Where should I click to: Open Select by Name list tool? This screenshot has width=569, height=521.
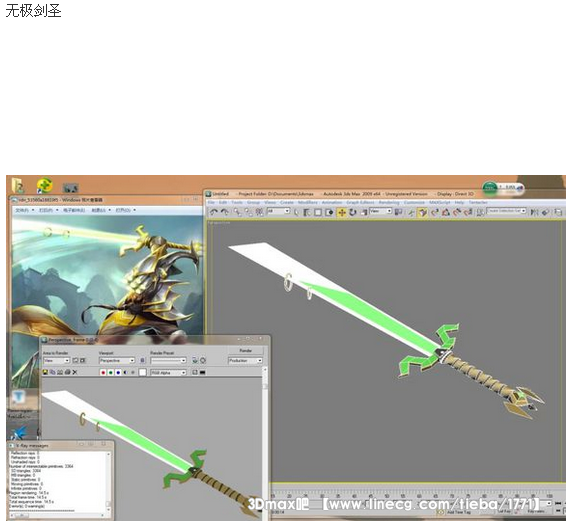(307, 212)
